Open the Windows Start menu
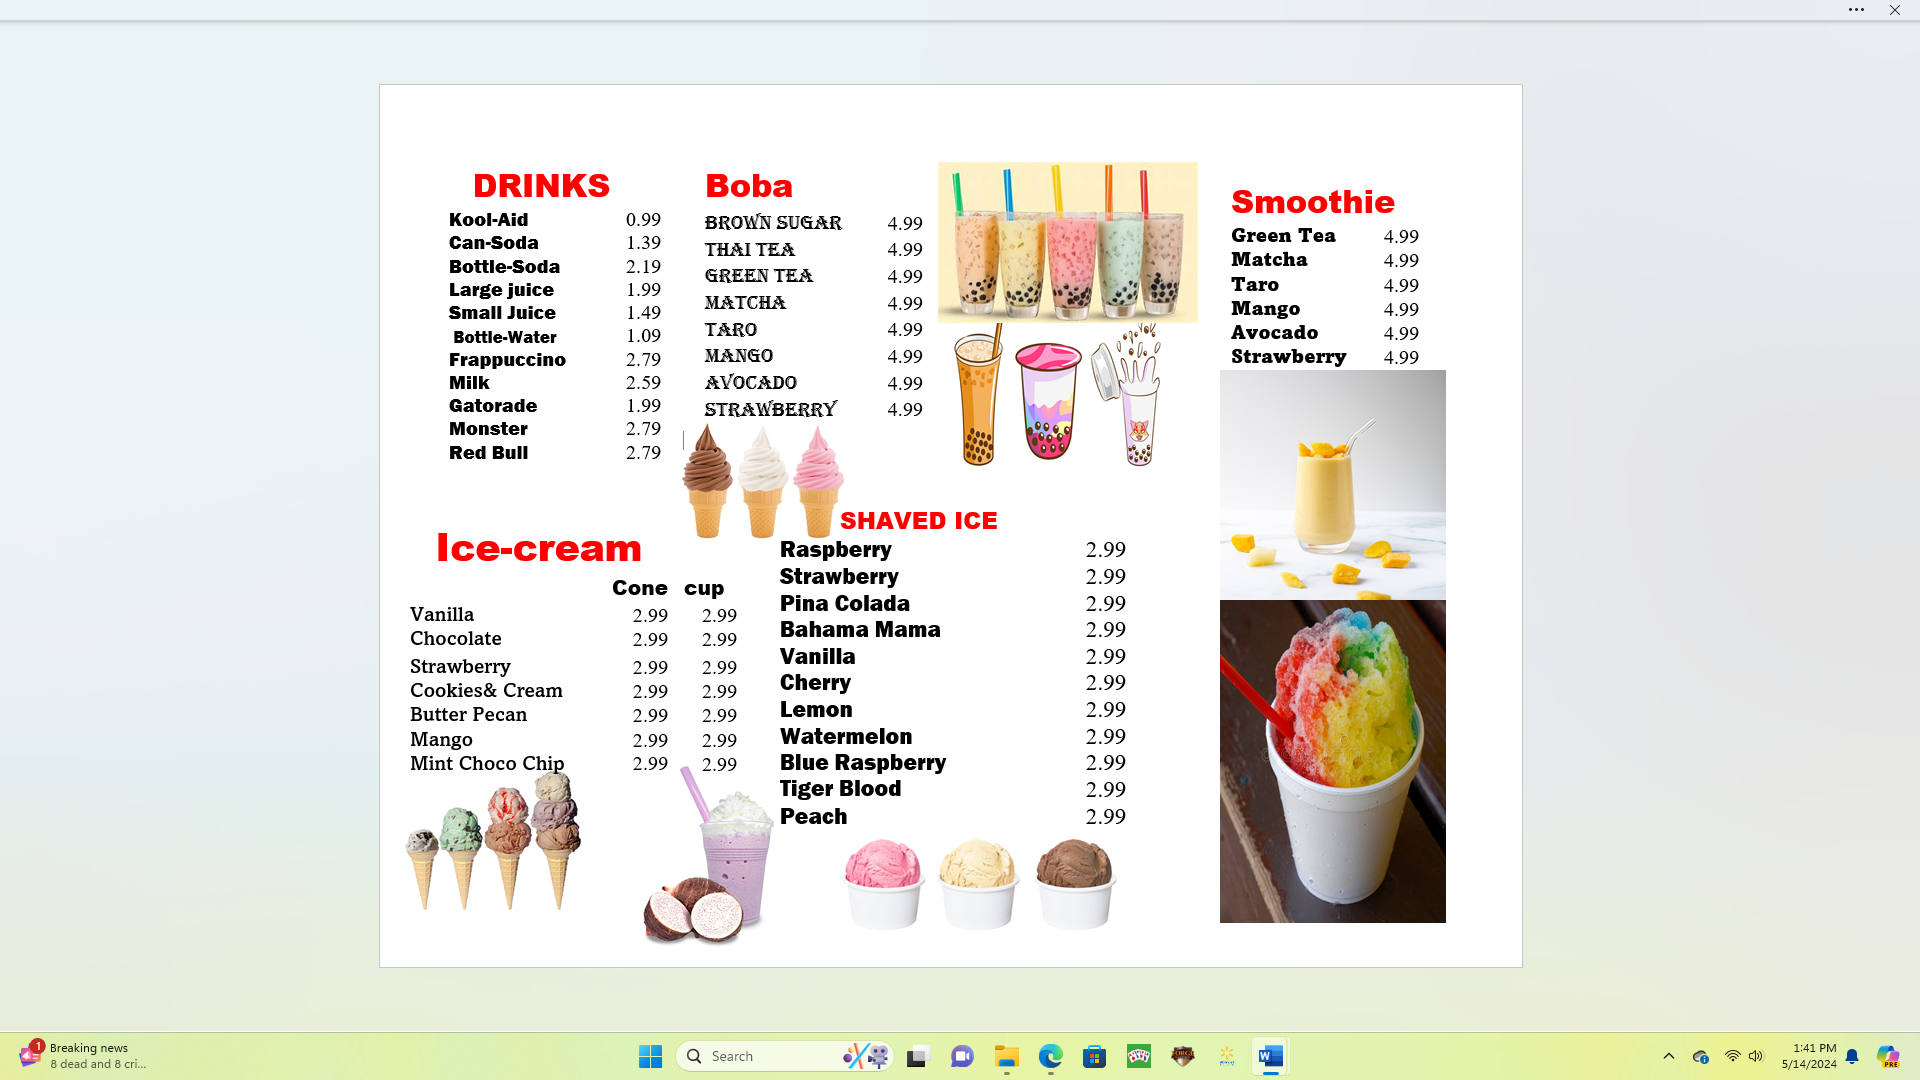The image size is (1920, 1080). click(650, 1056)
